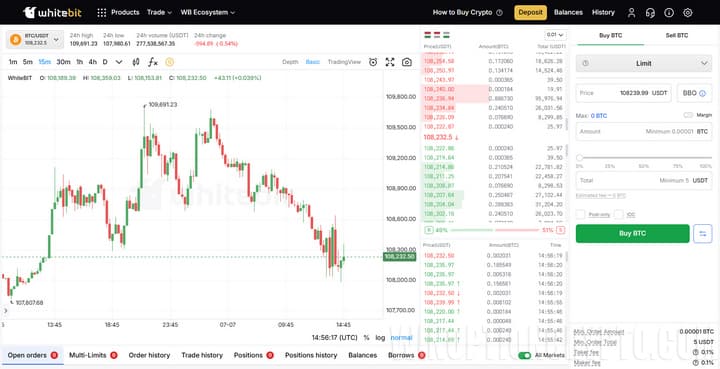Click the BBO button
720x369 pixels.
pyautogui.click(x=694, y=93)
